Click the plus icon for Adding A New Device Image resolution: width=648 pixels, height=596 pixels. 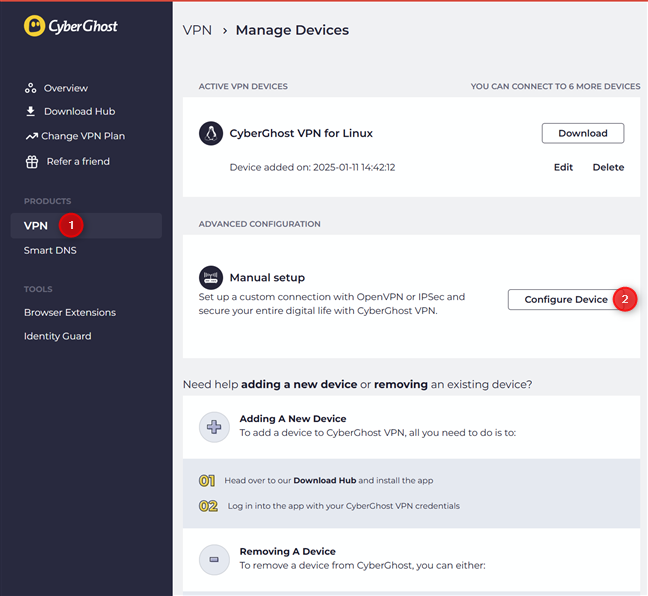[x=214, y=427]
